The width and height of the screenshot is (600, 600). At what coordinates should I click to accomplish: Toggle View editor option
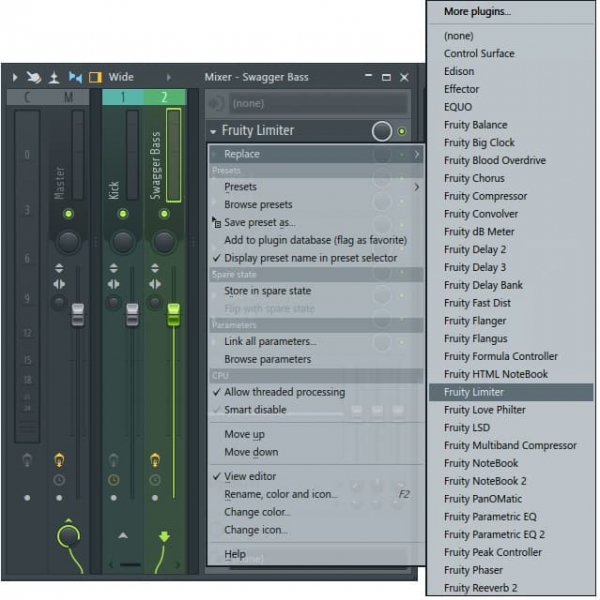pyautogui.click(x=317, y=476)
